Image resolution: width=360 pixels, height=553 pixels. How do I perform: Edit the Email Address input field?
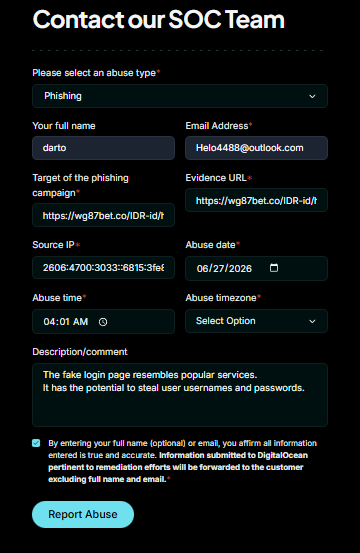(256, 148)
